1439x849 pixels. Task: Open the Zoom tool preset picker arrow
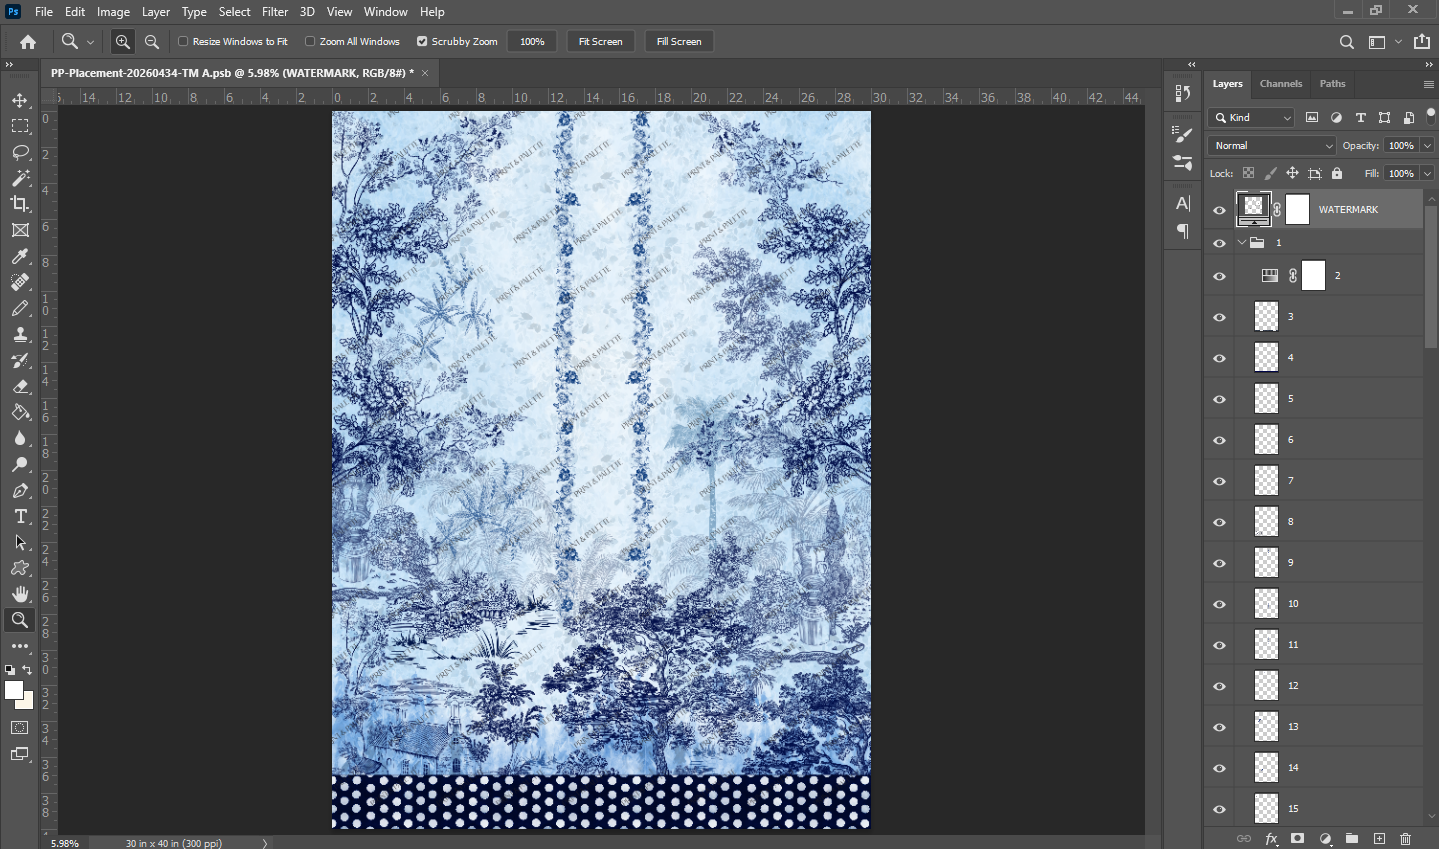pyautogui.click(x=90, y=42)
